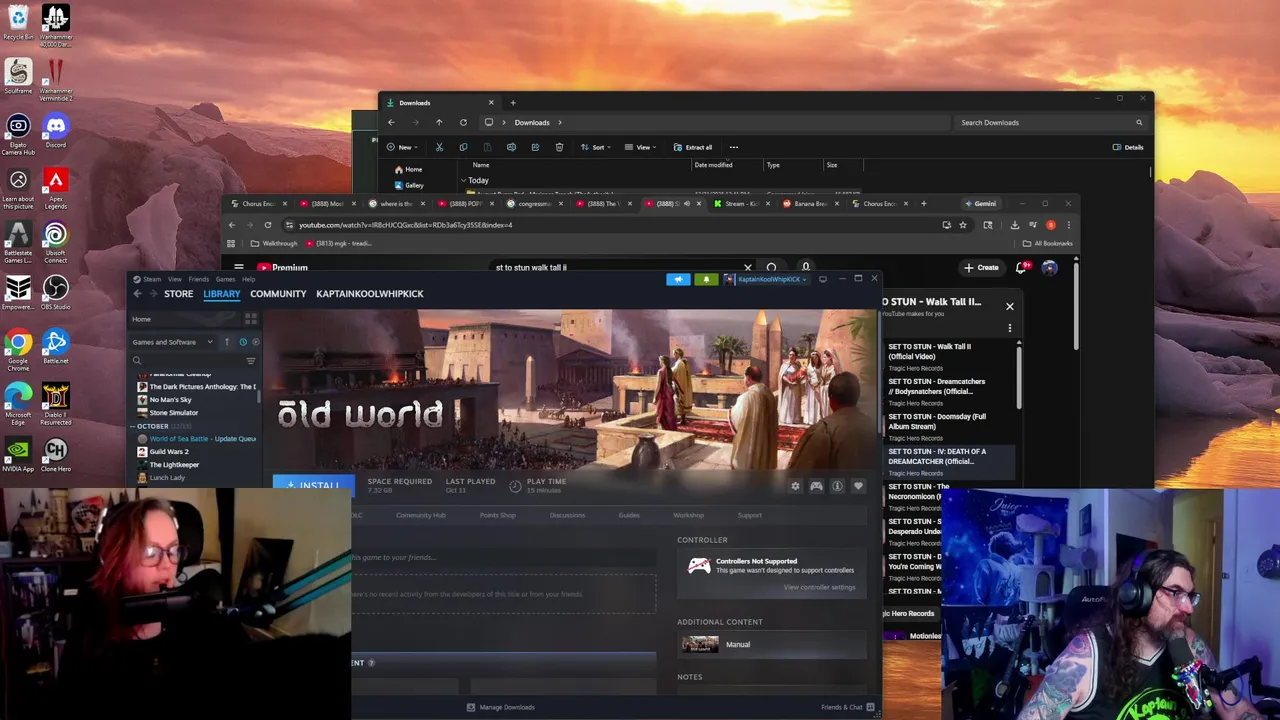Open the Steam STORE tab
This screenshot has height=720, width=1280.
click(x=178, y=294)
